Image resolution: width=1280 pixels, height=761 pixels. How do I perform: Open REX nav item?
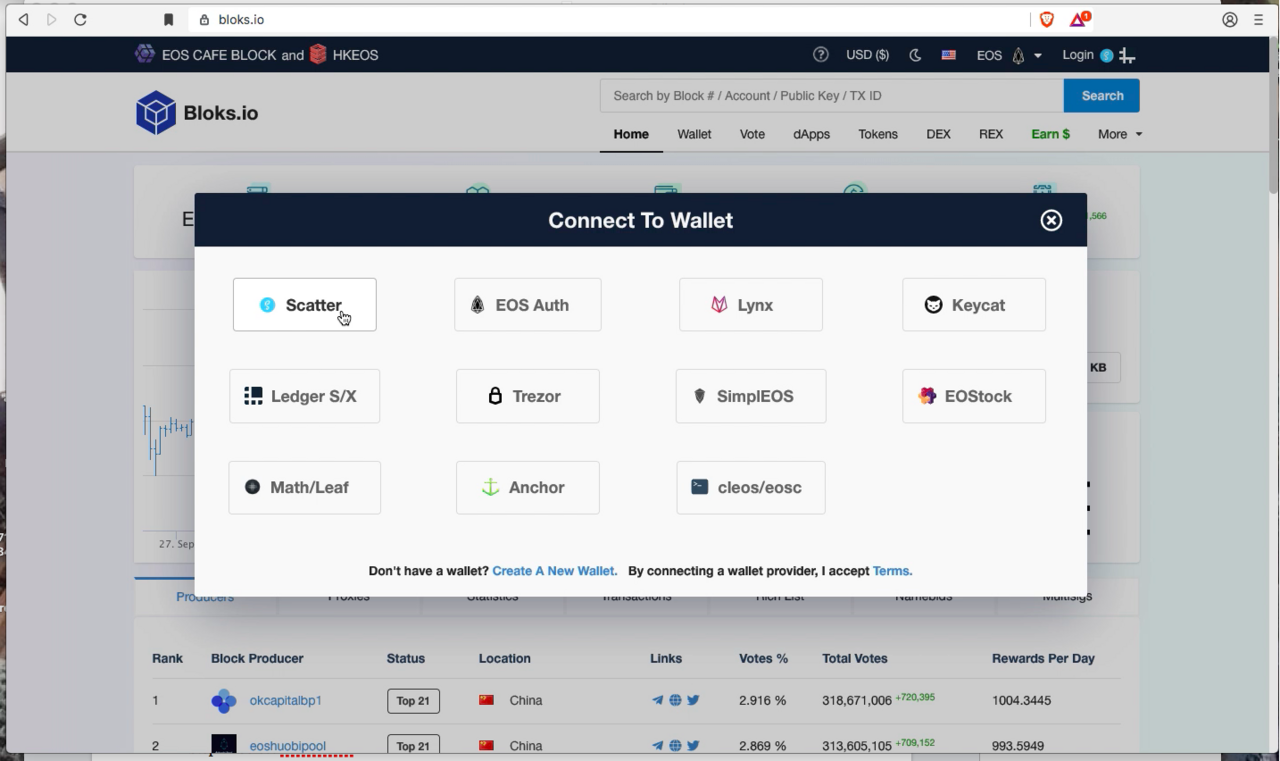(991, 134)
